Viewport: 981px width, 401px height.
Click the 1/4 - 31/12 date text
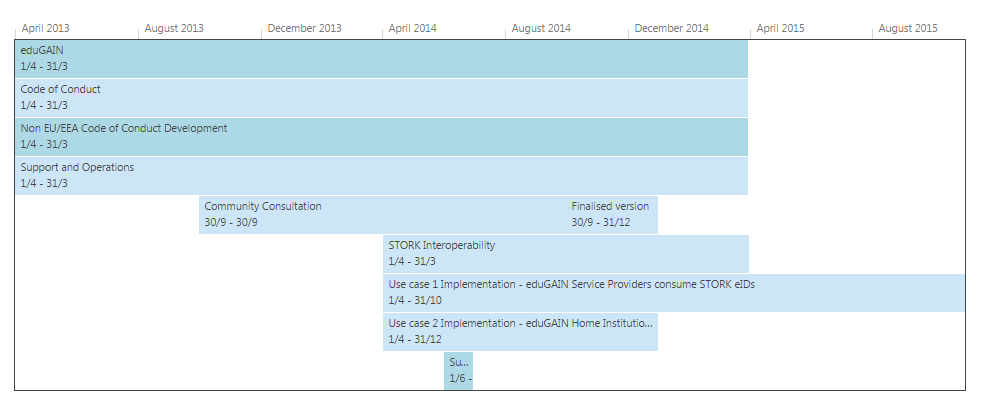[x=415, y=339]
